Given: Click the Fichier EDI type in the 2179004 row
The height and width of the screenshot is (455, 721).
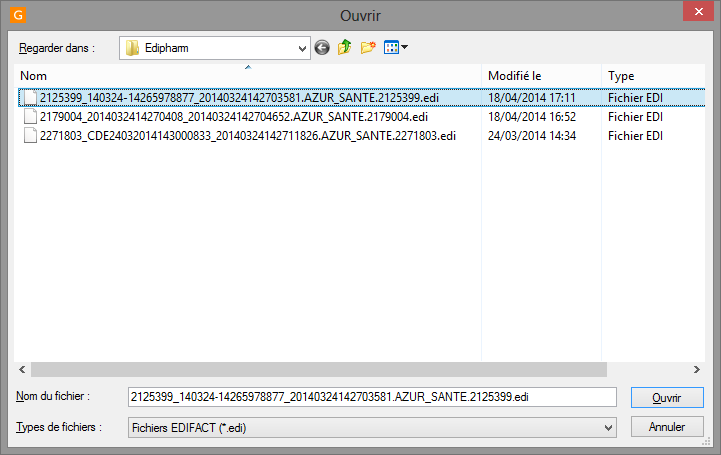Looking at the screenshot, I should pyautogui.click(x=635, y=117).
